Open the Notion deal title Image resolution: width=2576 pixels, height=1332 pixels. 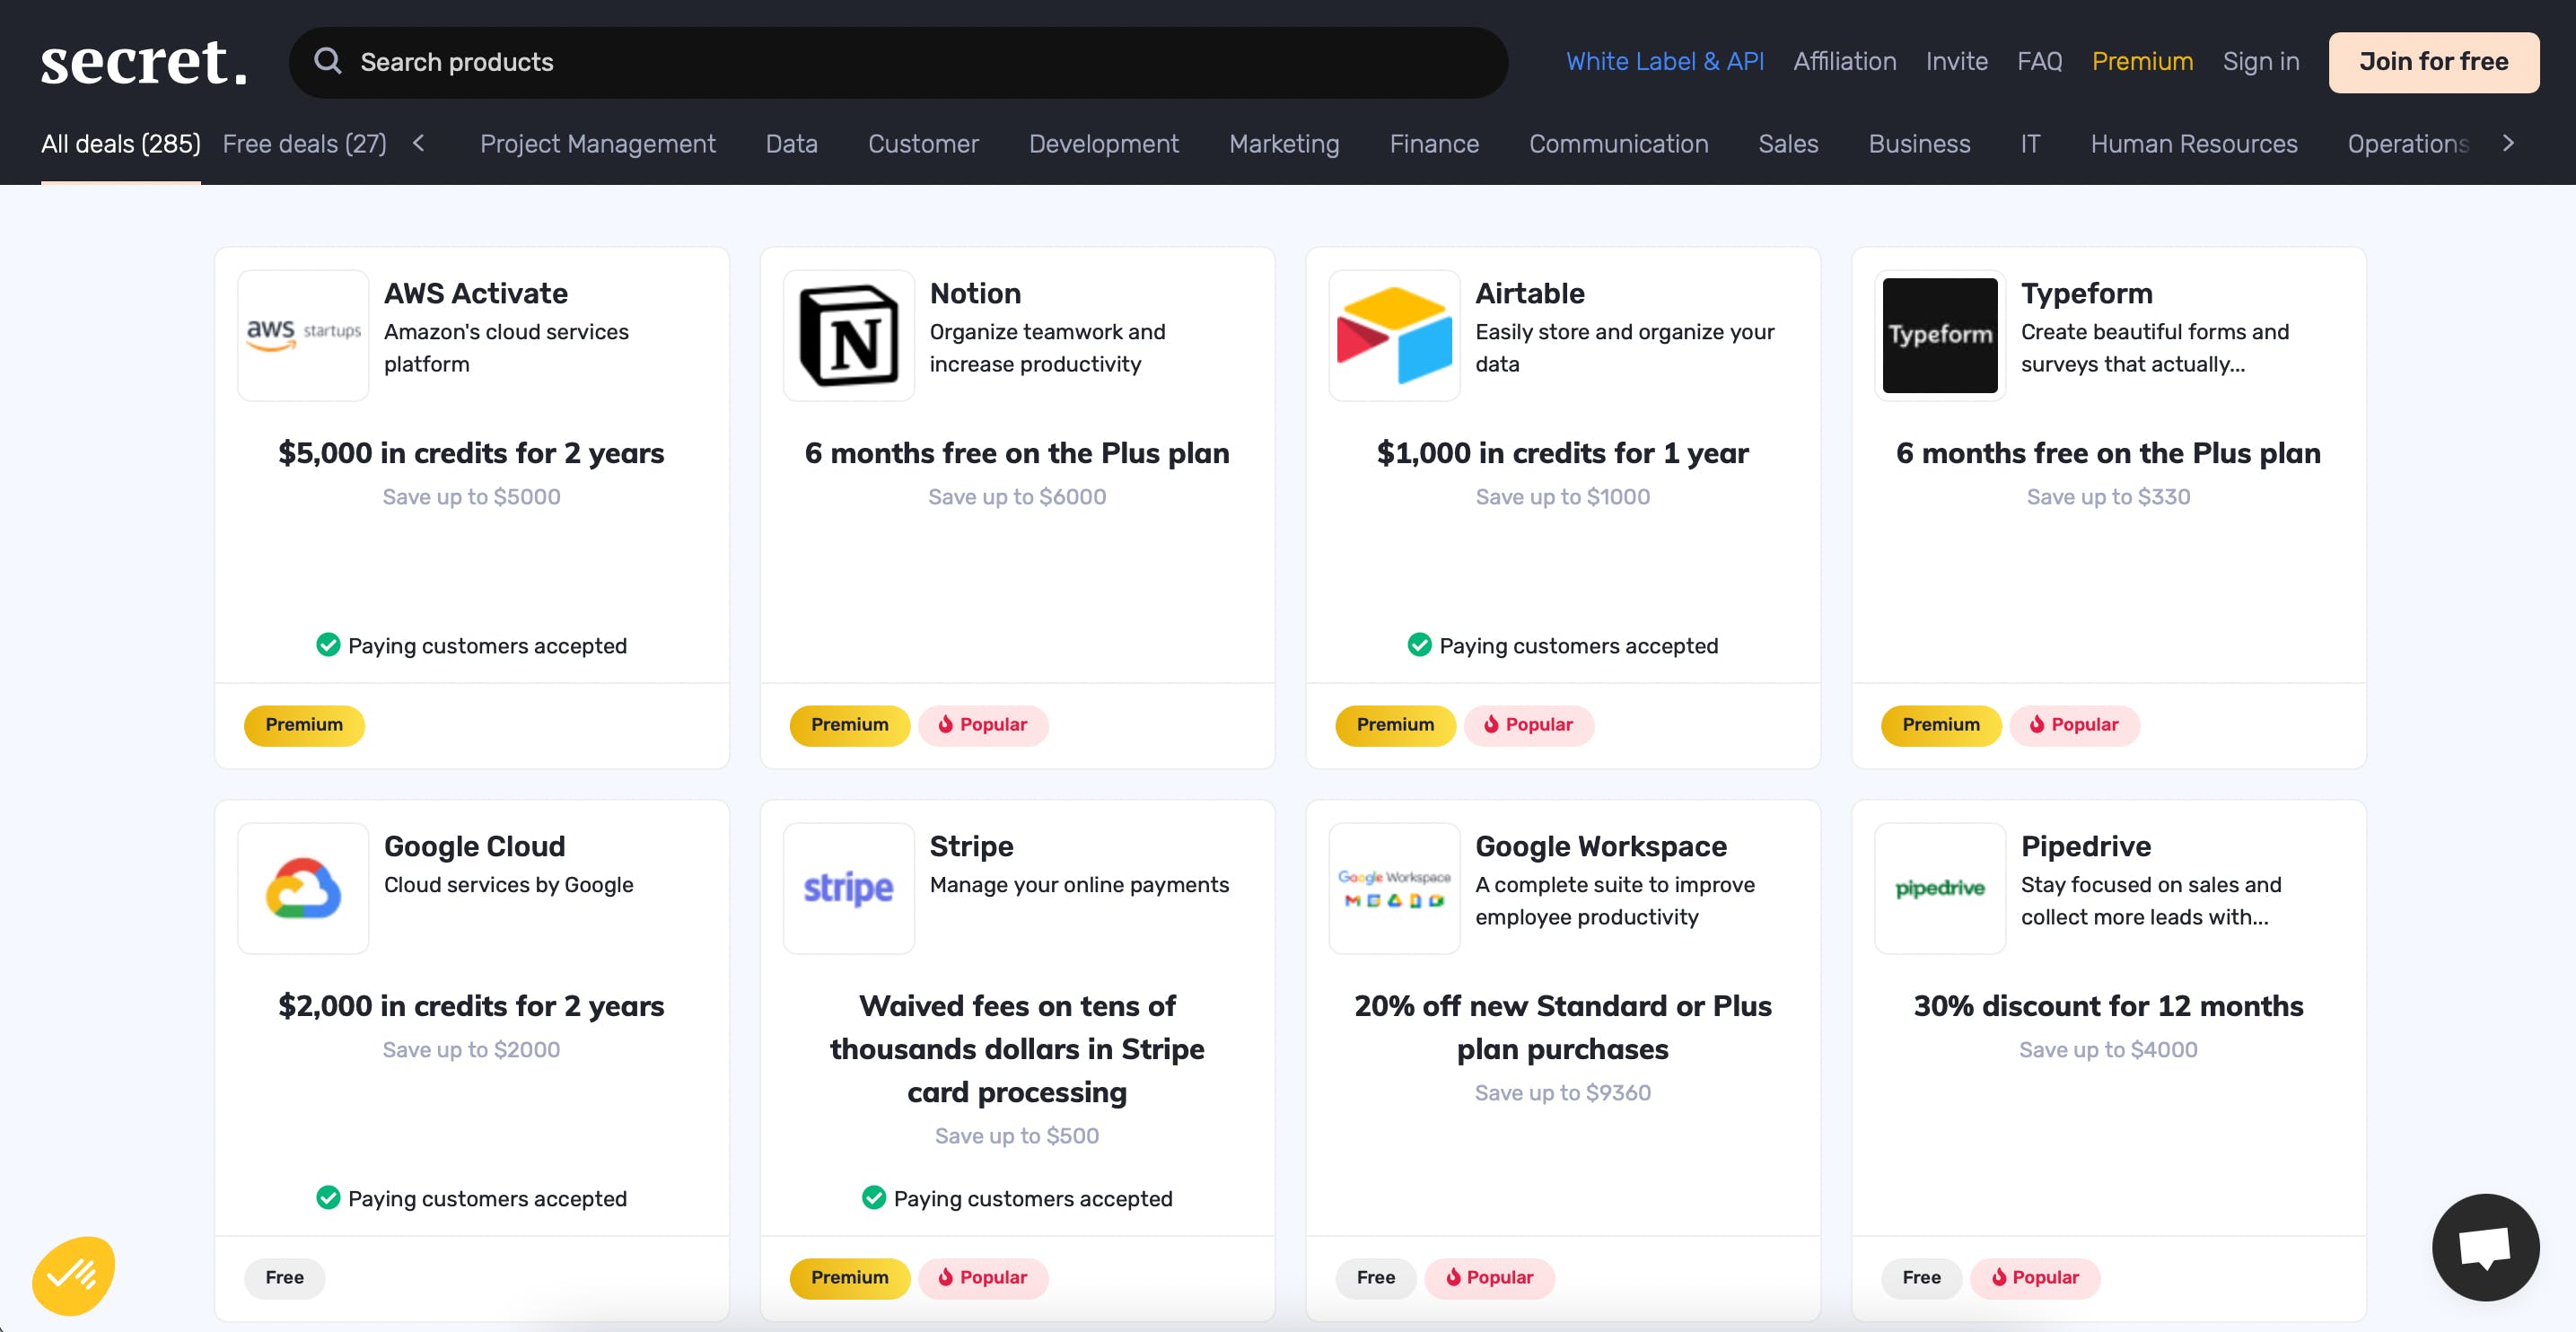point(975,293)
